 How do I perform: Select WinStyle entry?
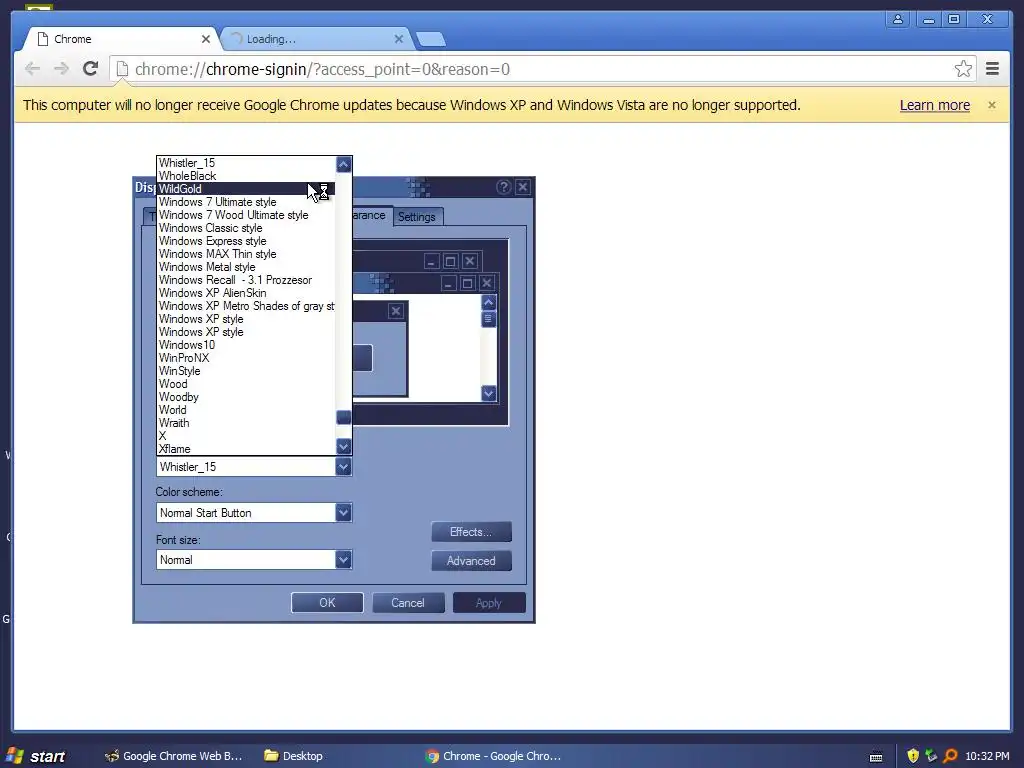coord(246,371)
